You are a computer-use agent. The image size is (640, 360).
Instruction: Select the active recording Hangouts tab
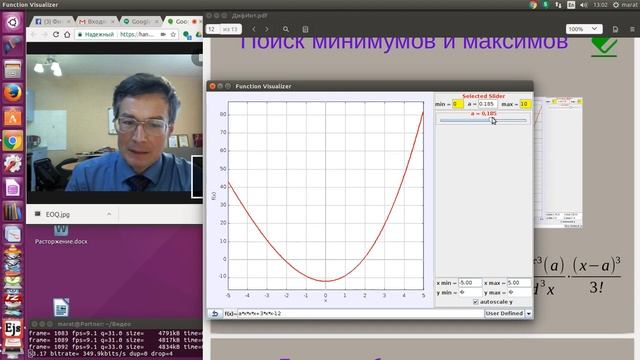click(182, 21)
